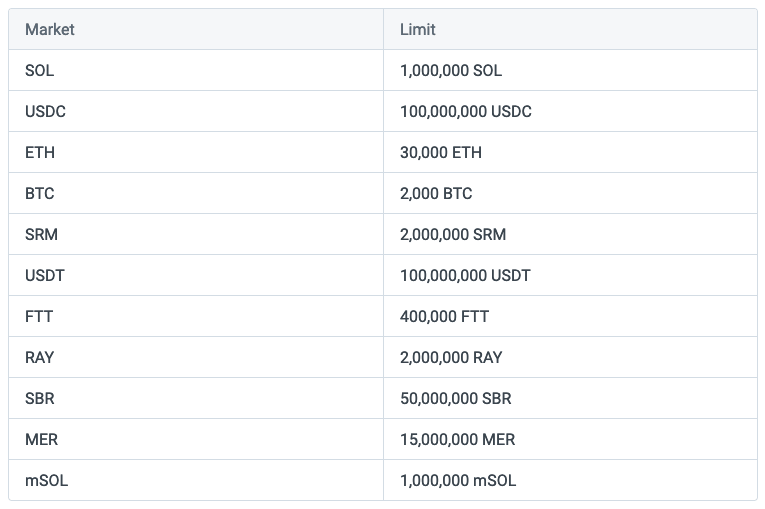
Task: Select the 400,000 FTT limit cell
Action: point(570,316)
